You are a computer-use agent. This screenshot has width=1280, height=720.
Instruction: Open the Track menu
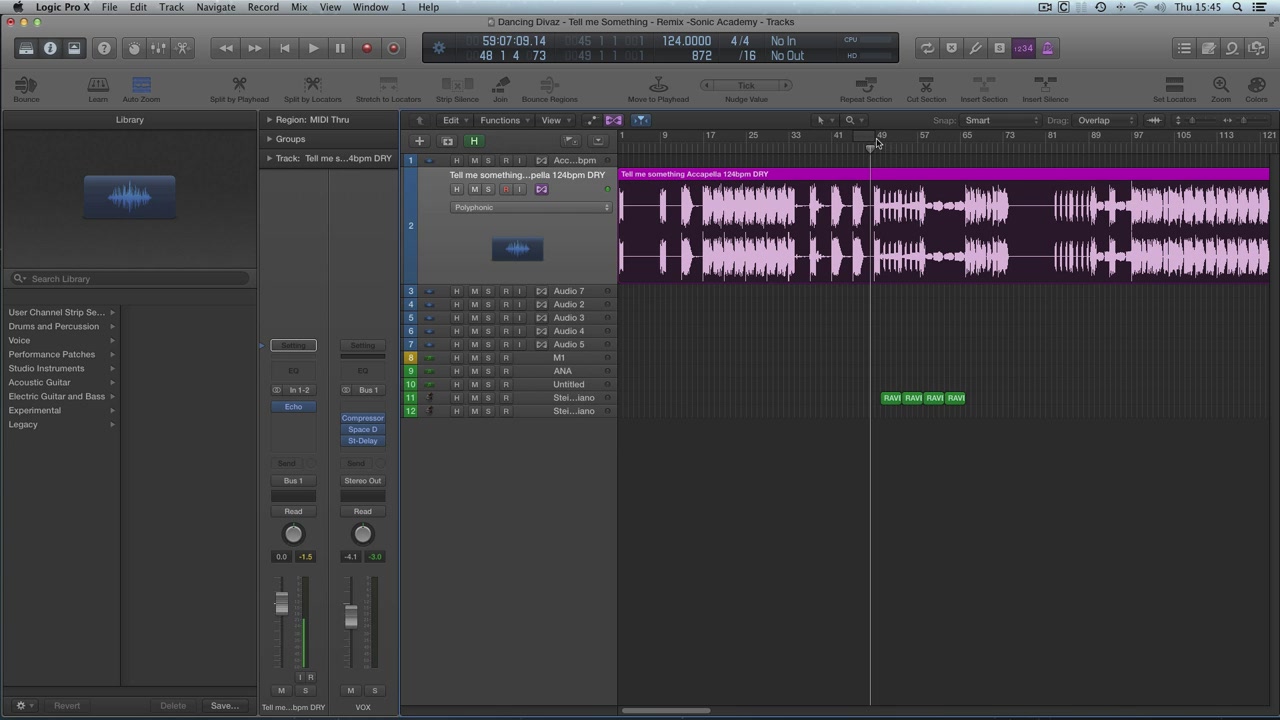click(x=172, y=7)
